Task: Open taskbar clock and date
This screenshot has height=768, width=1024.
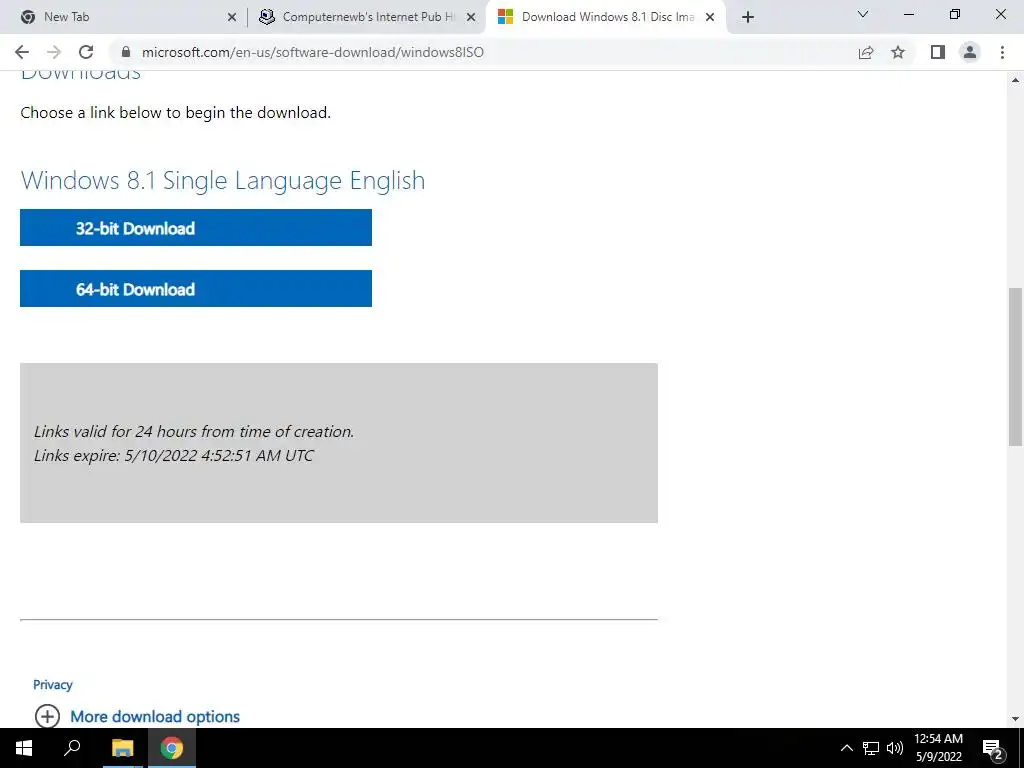Action: click(938, 748)
